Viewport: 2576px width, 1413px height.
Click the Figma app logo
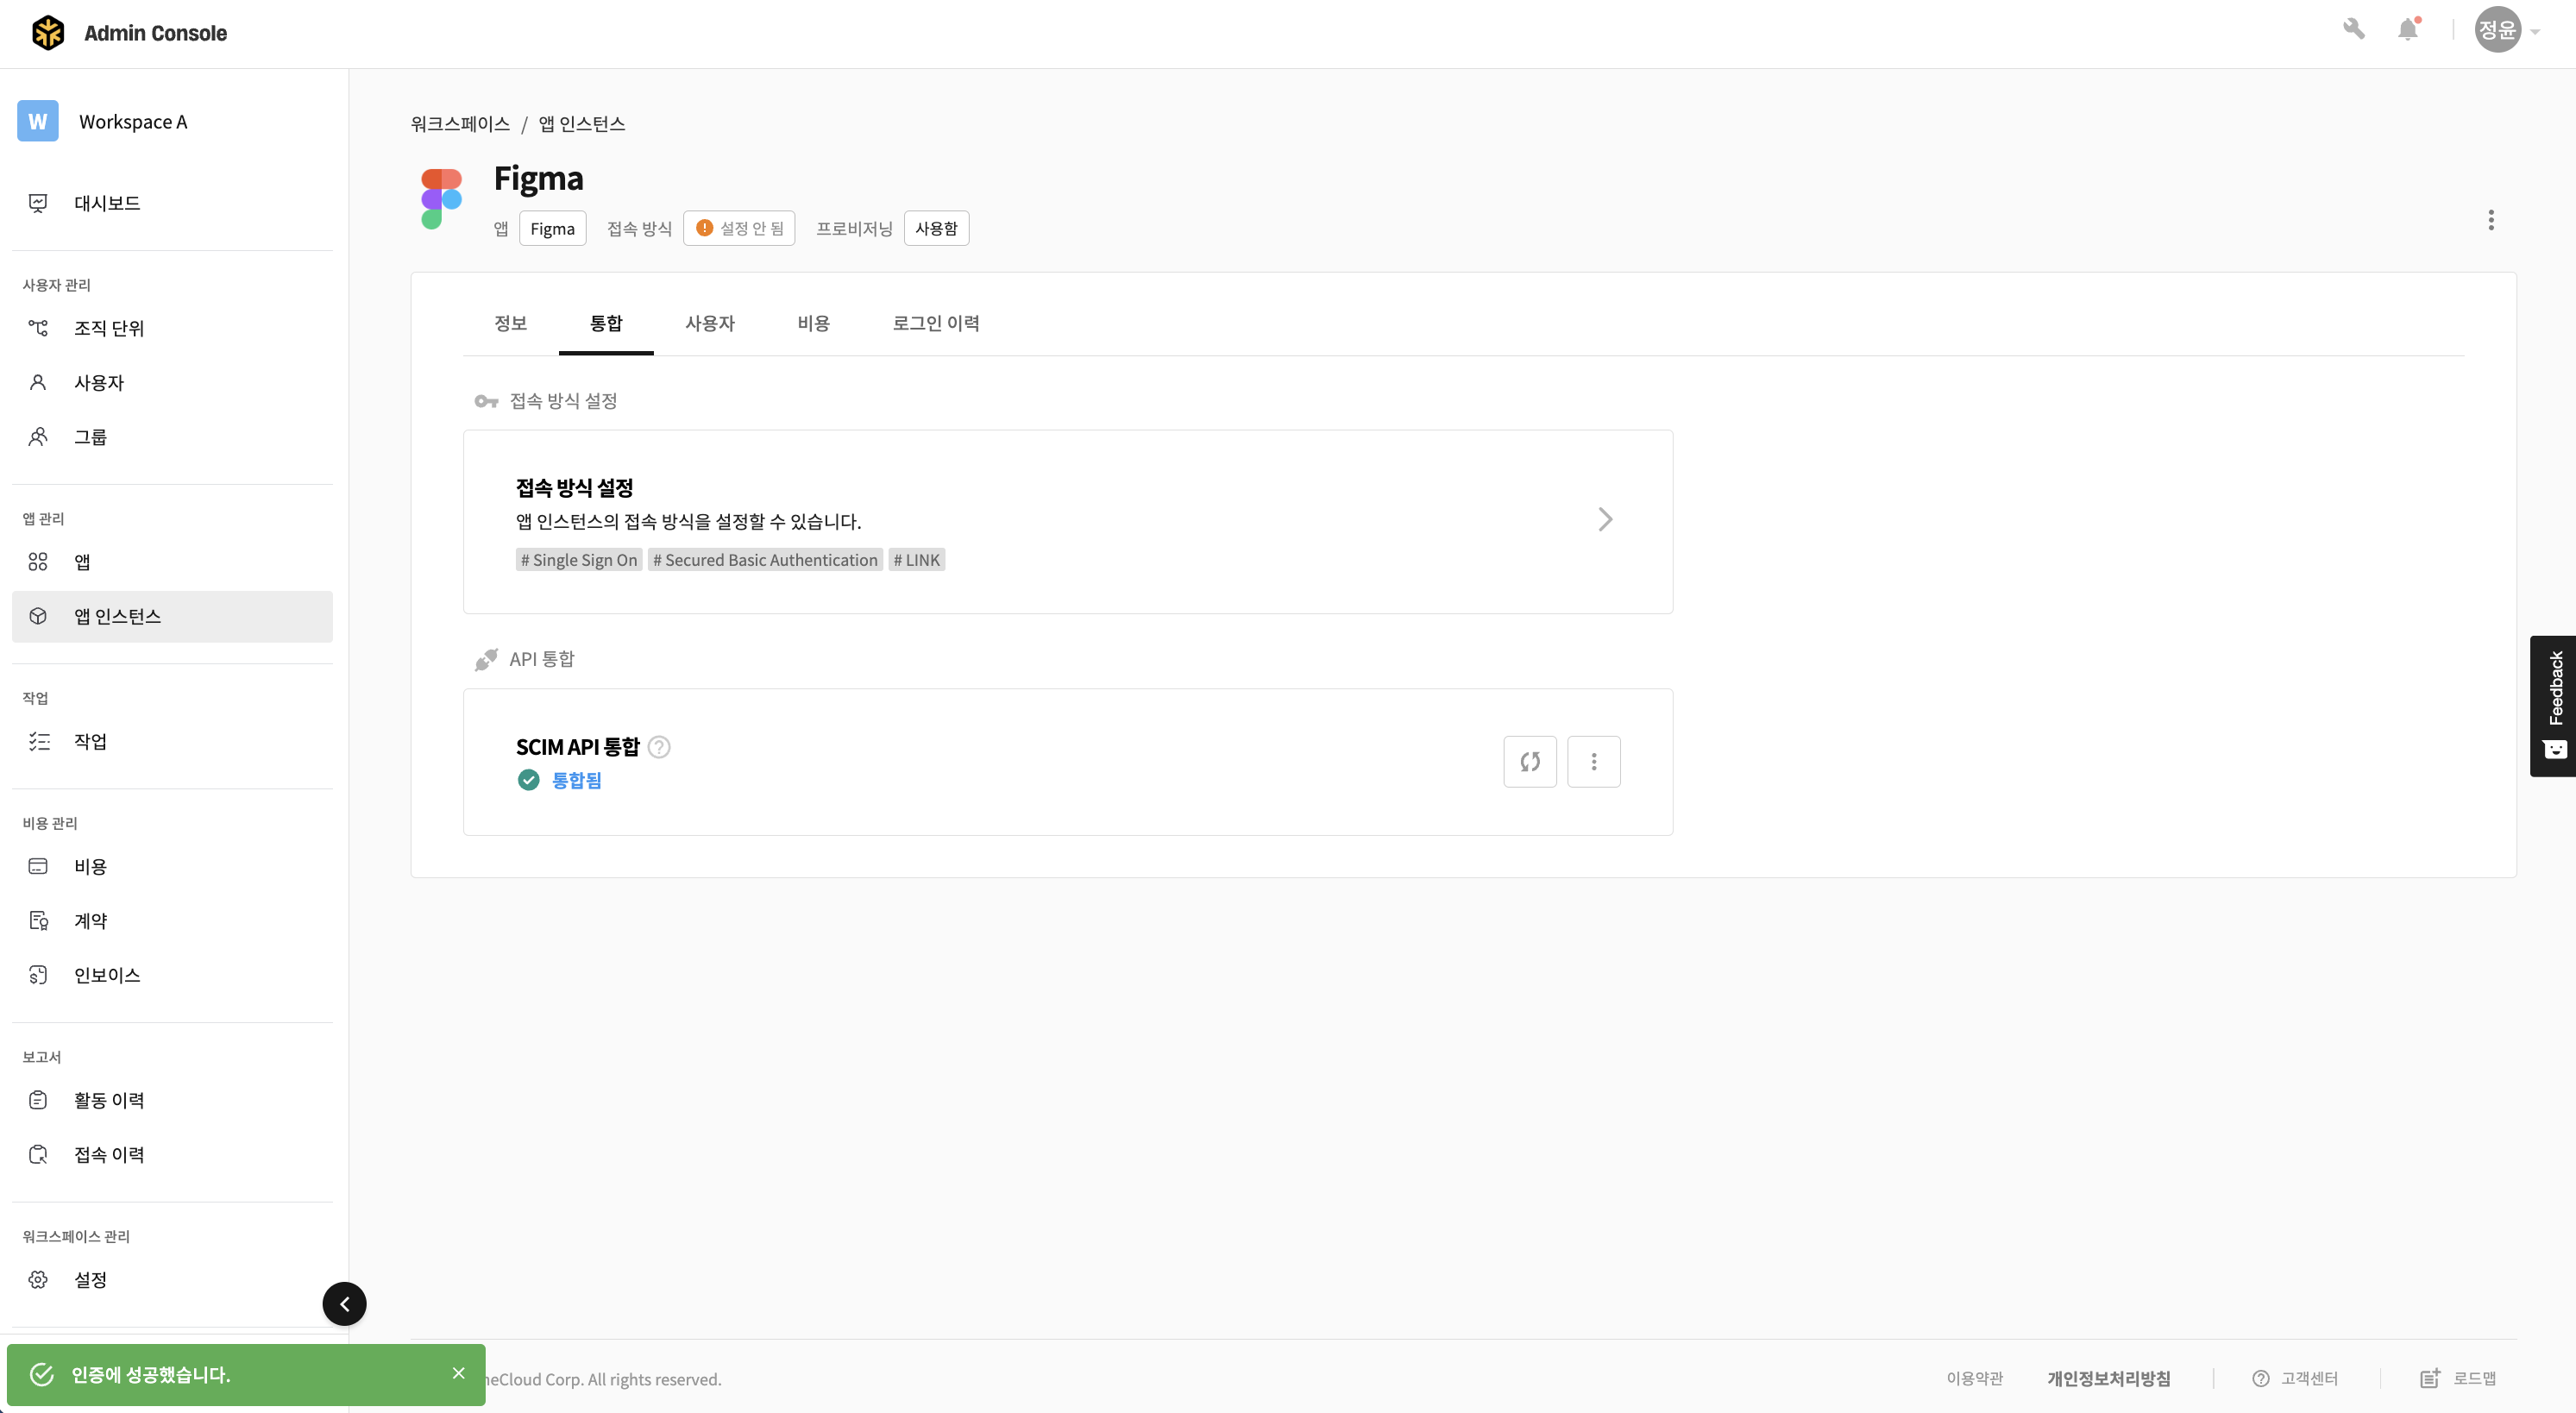click(441, 199)
